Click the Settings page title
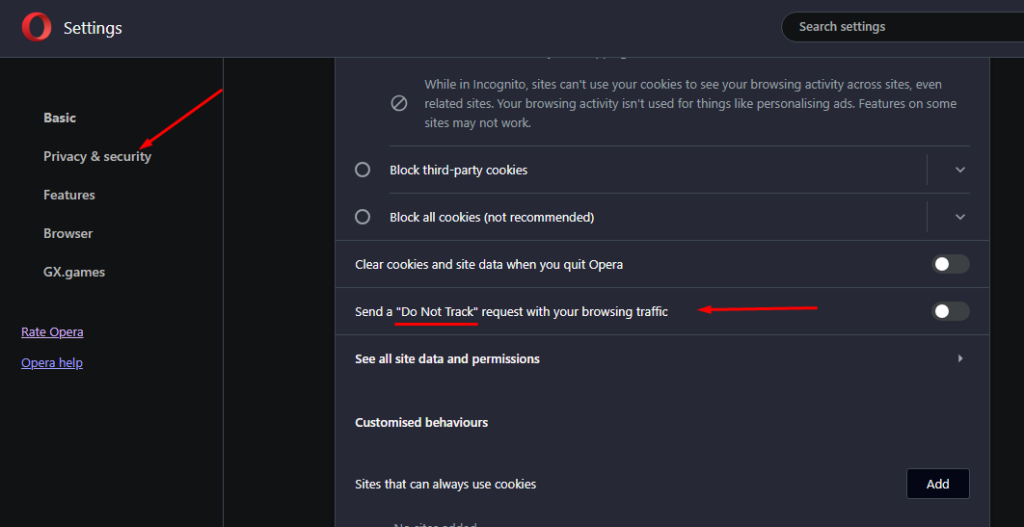This screenshot has width=1024, height=527. click(93, 28)
